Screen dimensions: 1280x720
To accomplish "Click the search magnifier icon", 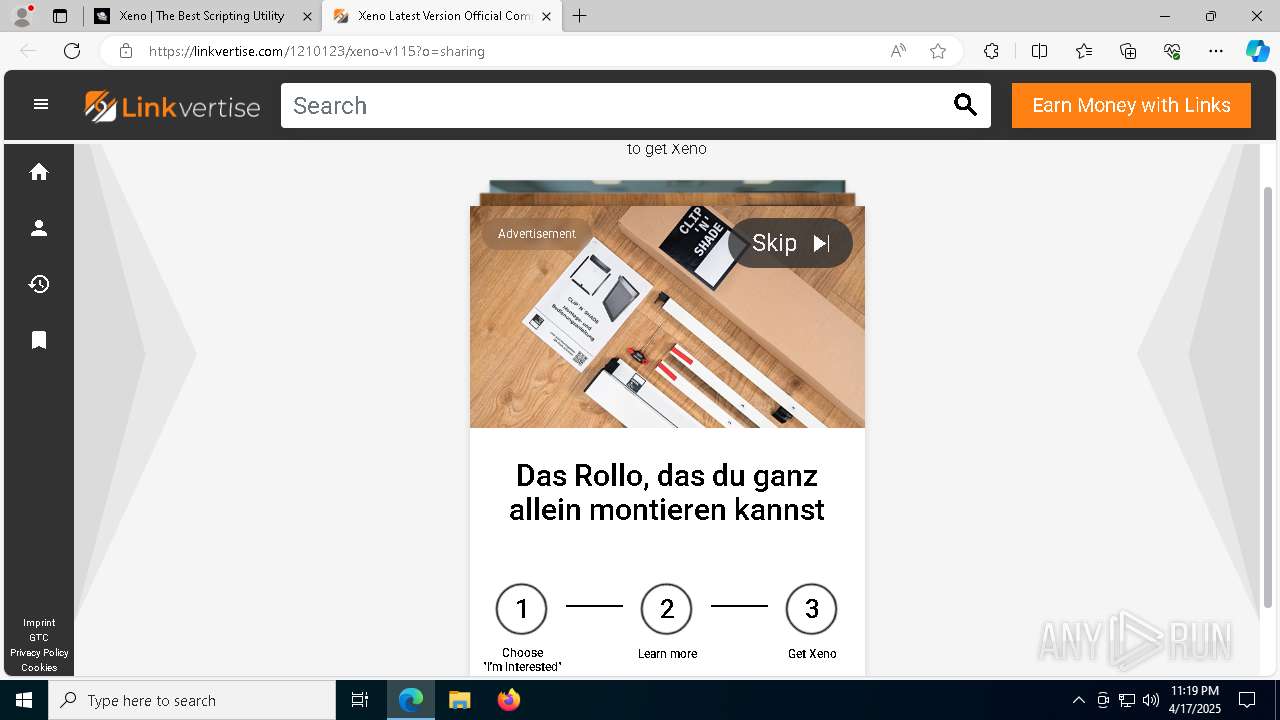I will (965, 105).
